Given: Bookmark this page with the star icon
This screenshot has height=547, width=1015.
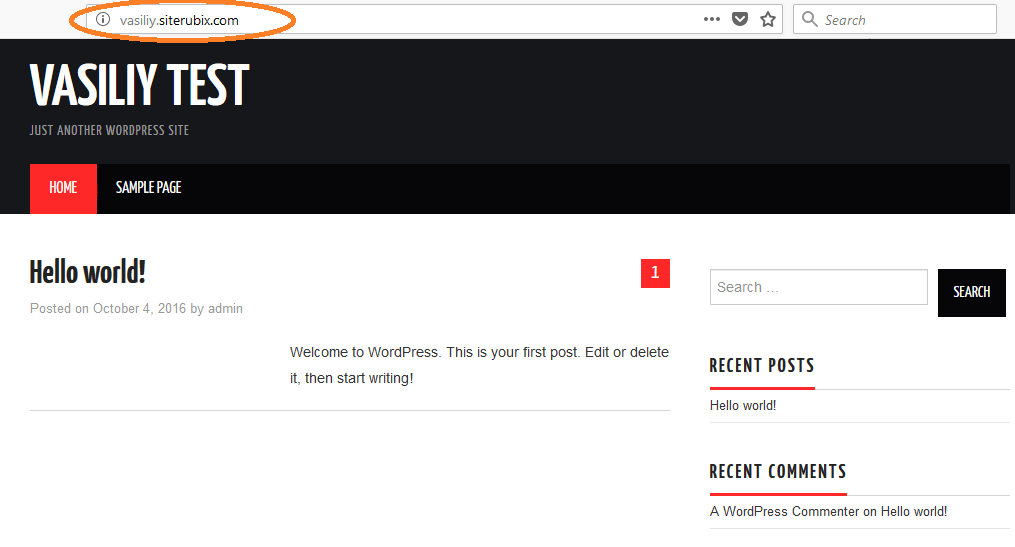Looking at the screenshot, I should pos(768,19).
